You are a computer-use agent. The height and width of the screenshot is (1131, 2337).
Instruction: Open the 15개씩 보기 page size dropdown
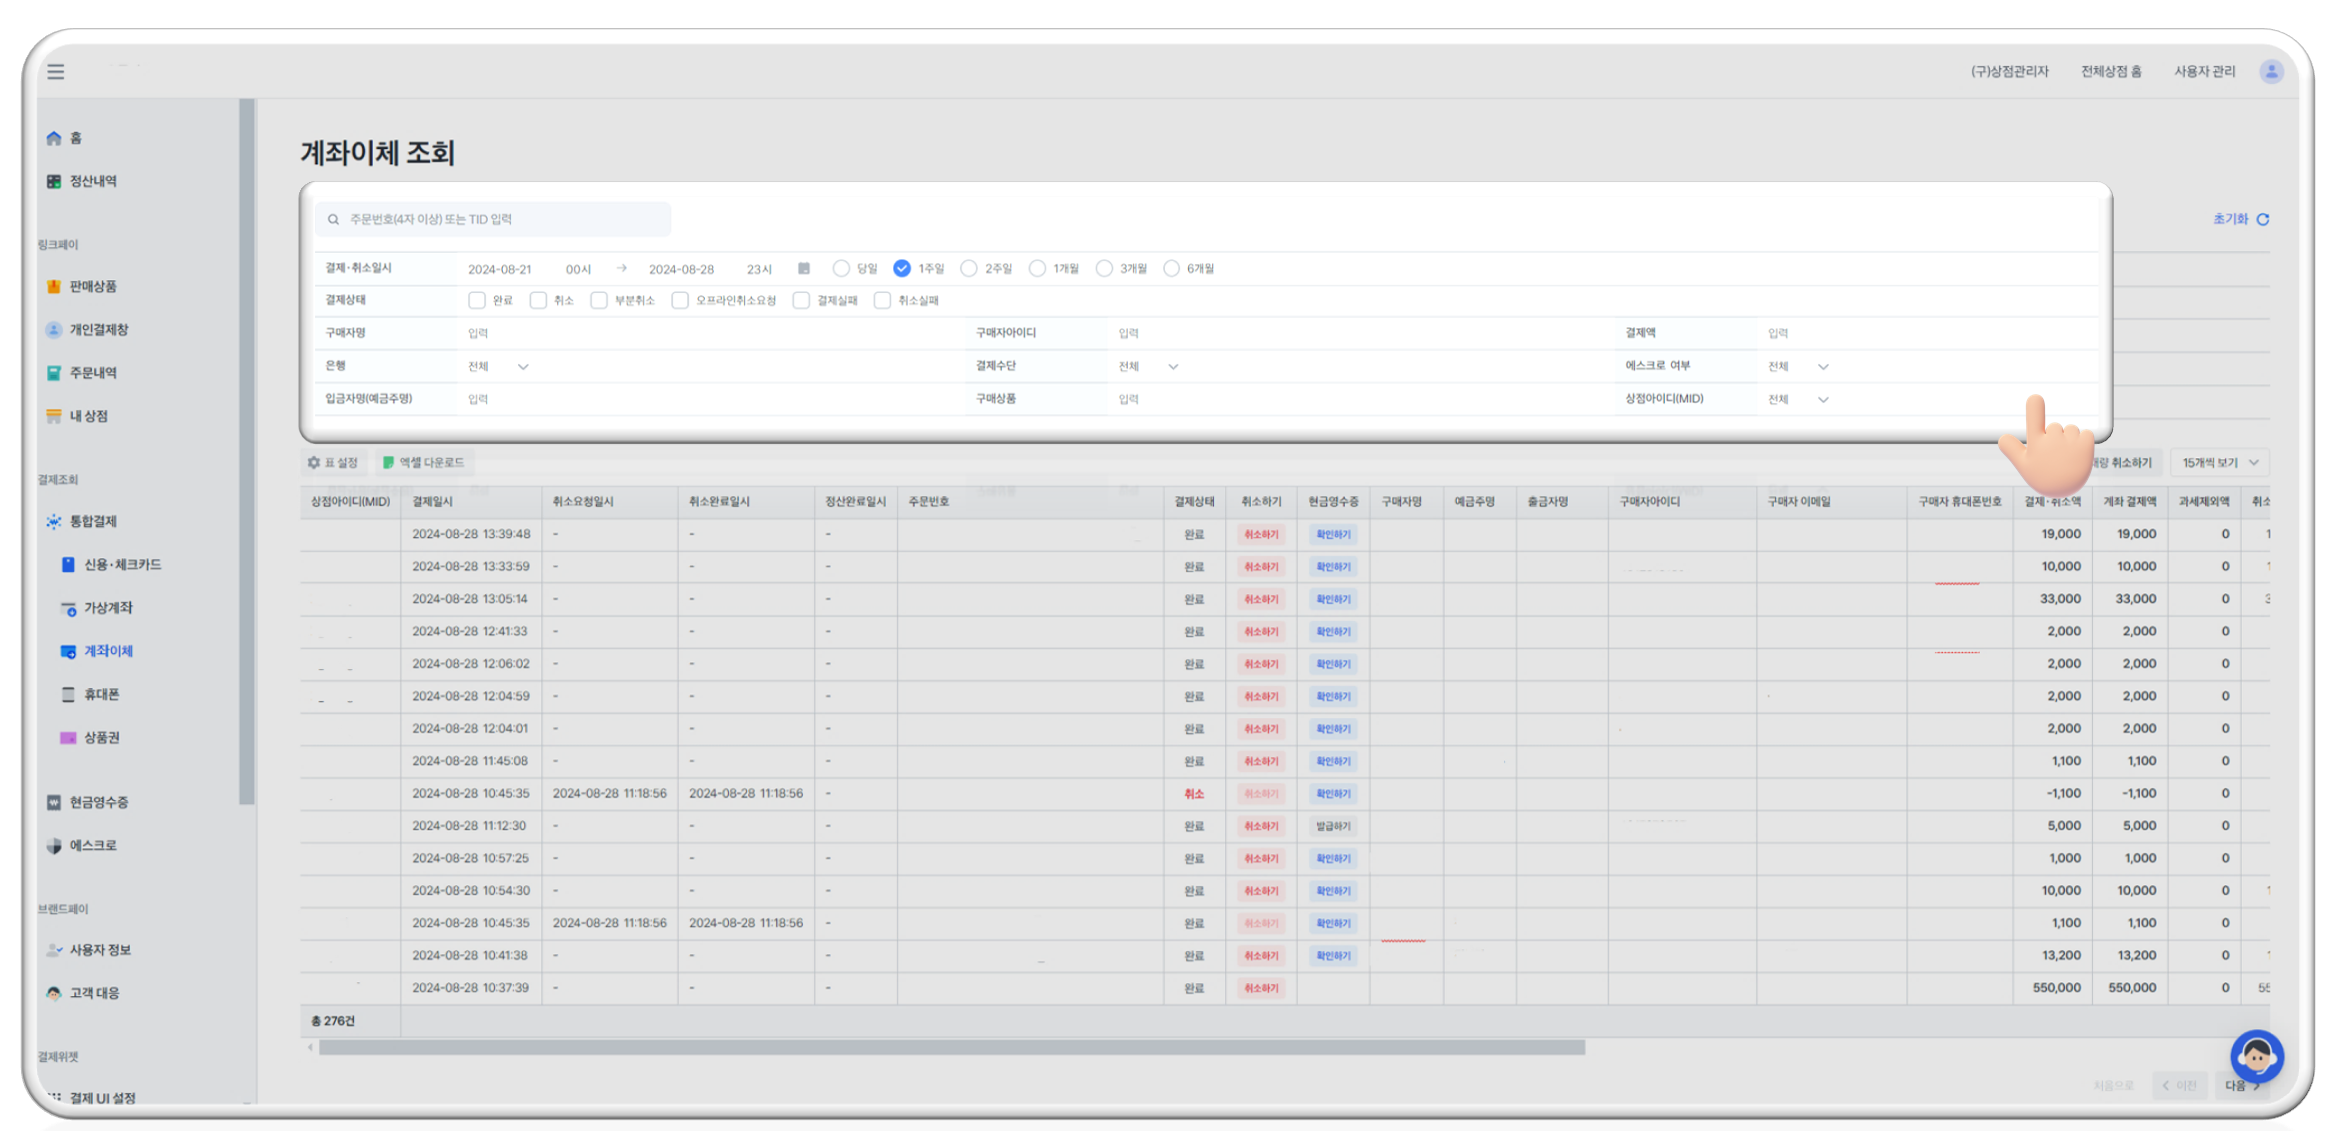pos(2220,462)
